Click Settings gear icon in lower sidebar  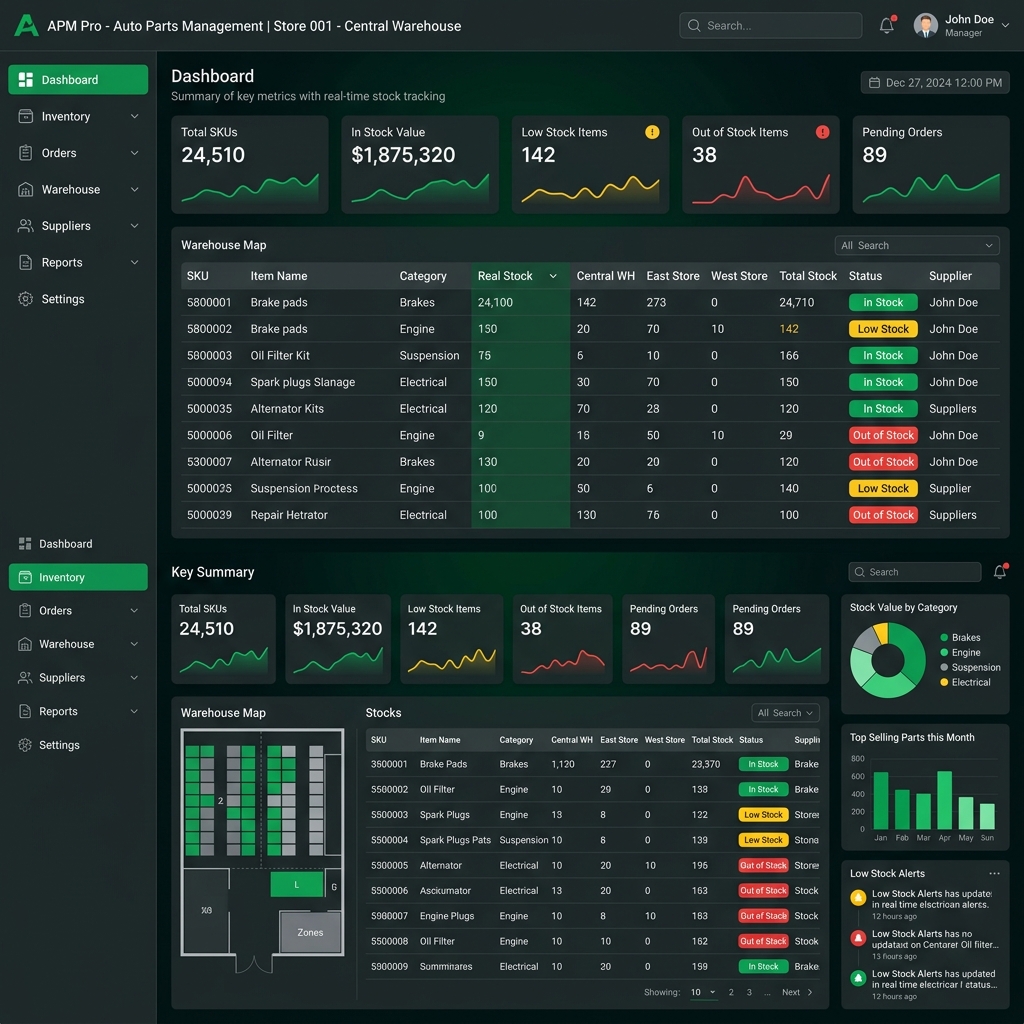25,745
